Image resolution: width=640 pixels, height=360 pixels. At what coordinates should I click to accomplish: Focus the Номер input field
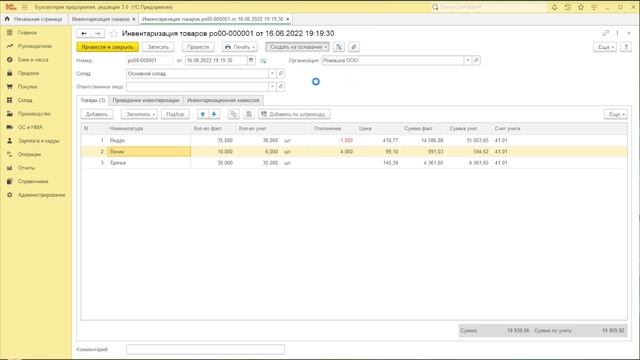coord(149,60)
